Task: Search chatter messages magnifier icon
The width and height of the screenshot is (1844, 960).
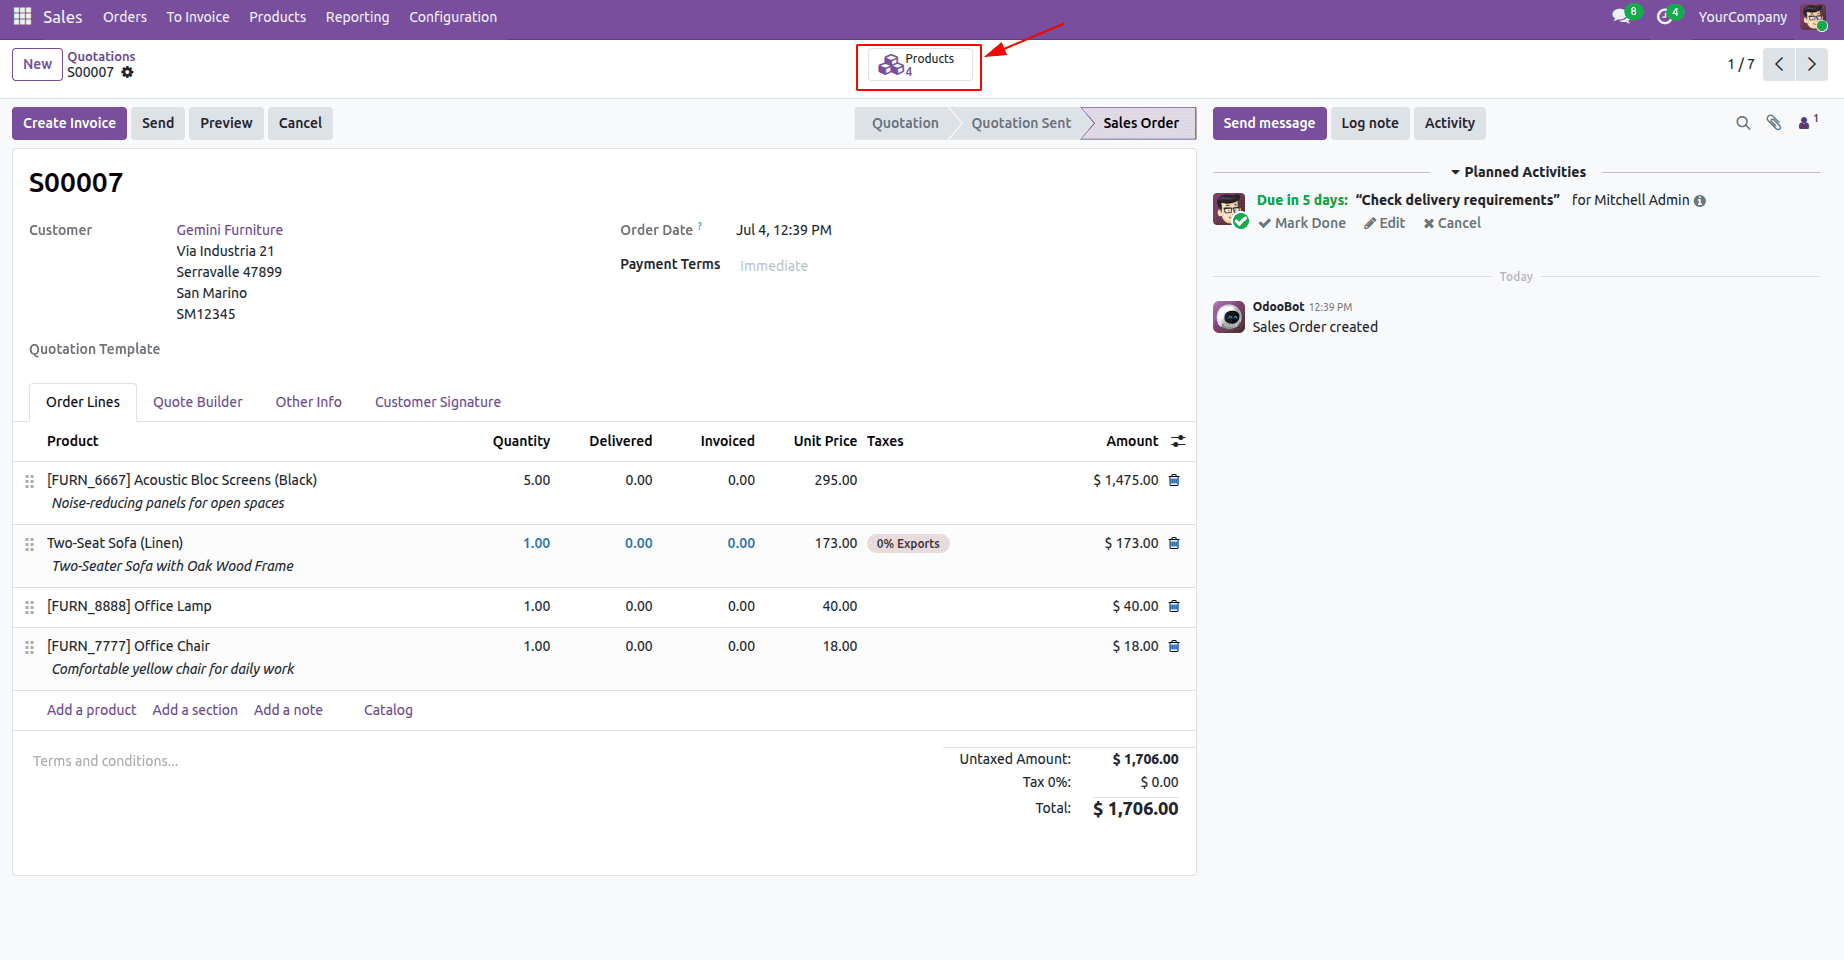Action: click(1743, 123)
